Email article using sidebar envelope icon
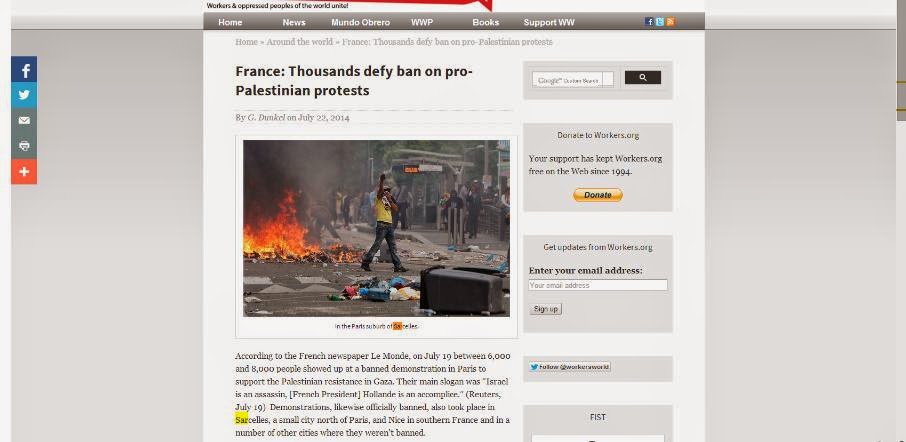This screenshot has height=442, width=906. pos(24,121)
